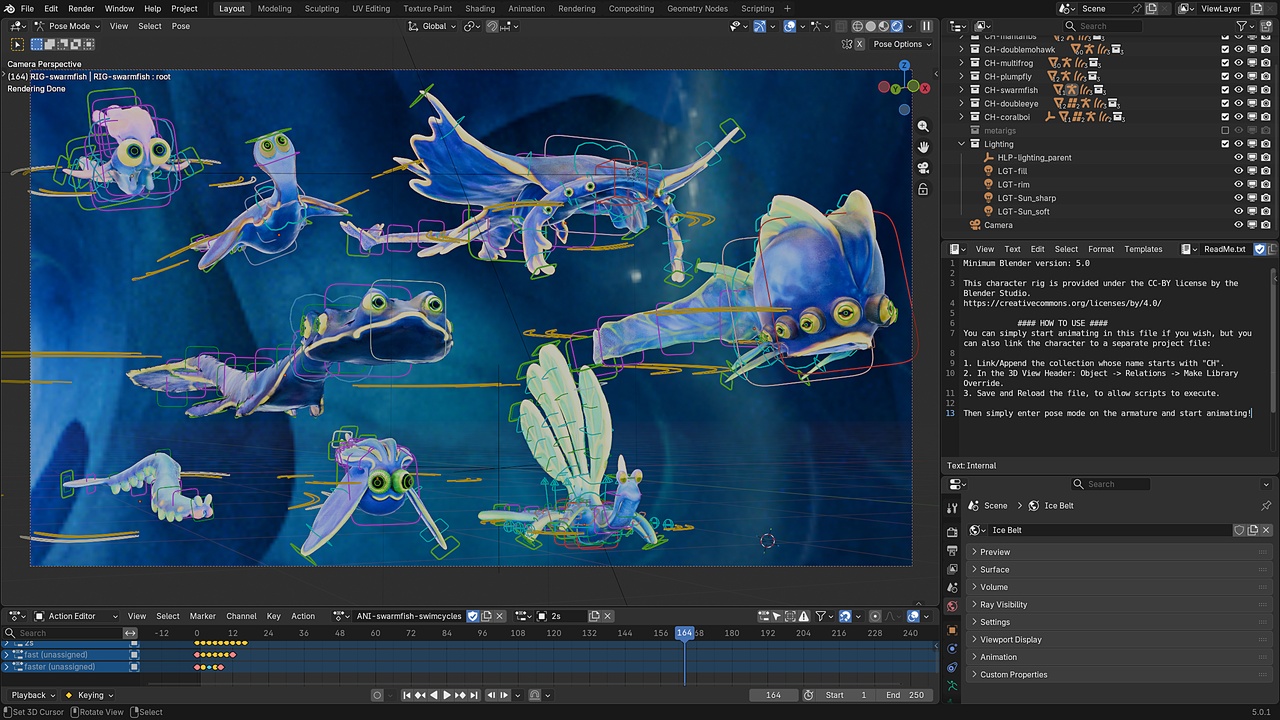Click the new collection icon in outliner
1280x720 pixels.
click(1266, 26)
